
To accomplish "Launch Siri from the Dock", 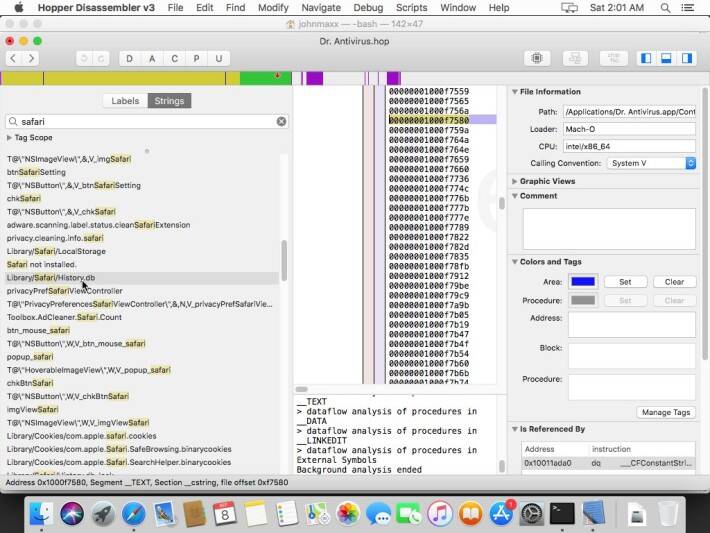I will (x=72, y=514).
